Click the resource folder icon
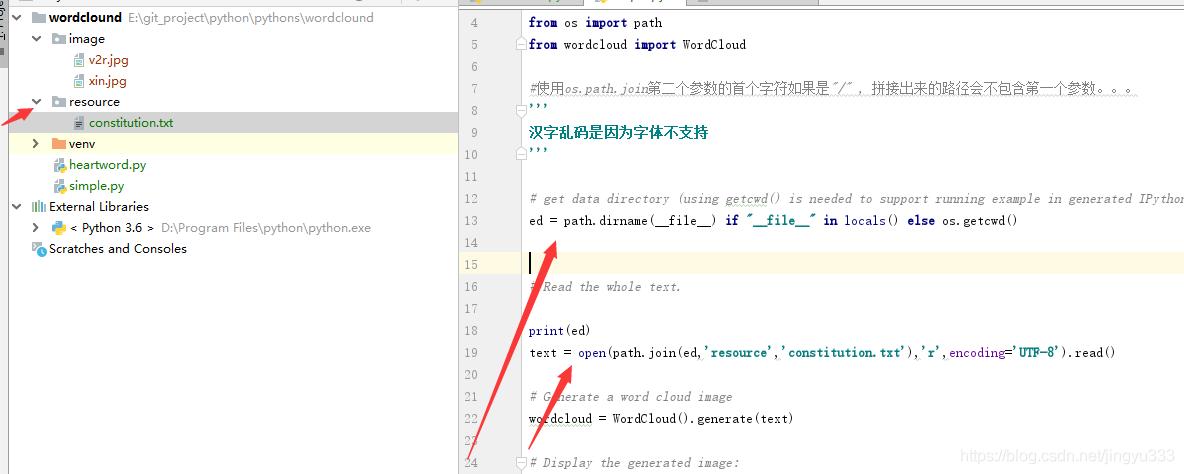Screen dimensions: 1184x474 (58, 101)
